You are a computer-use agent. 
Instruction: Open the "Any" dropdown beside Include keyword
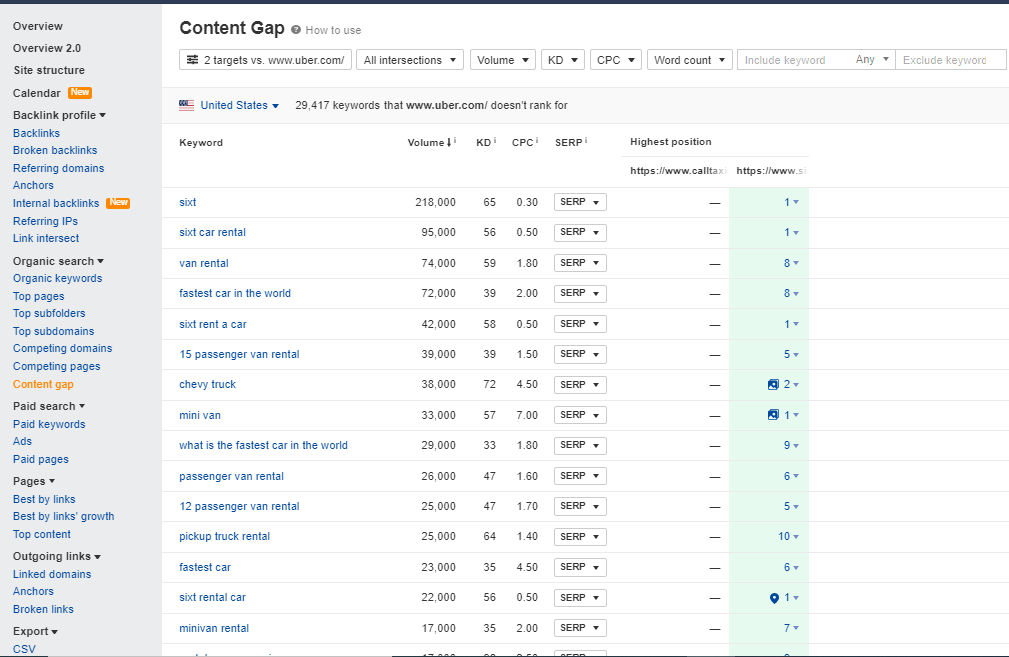(x=871, y=59)
